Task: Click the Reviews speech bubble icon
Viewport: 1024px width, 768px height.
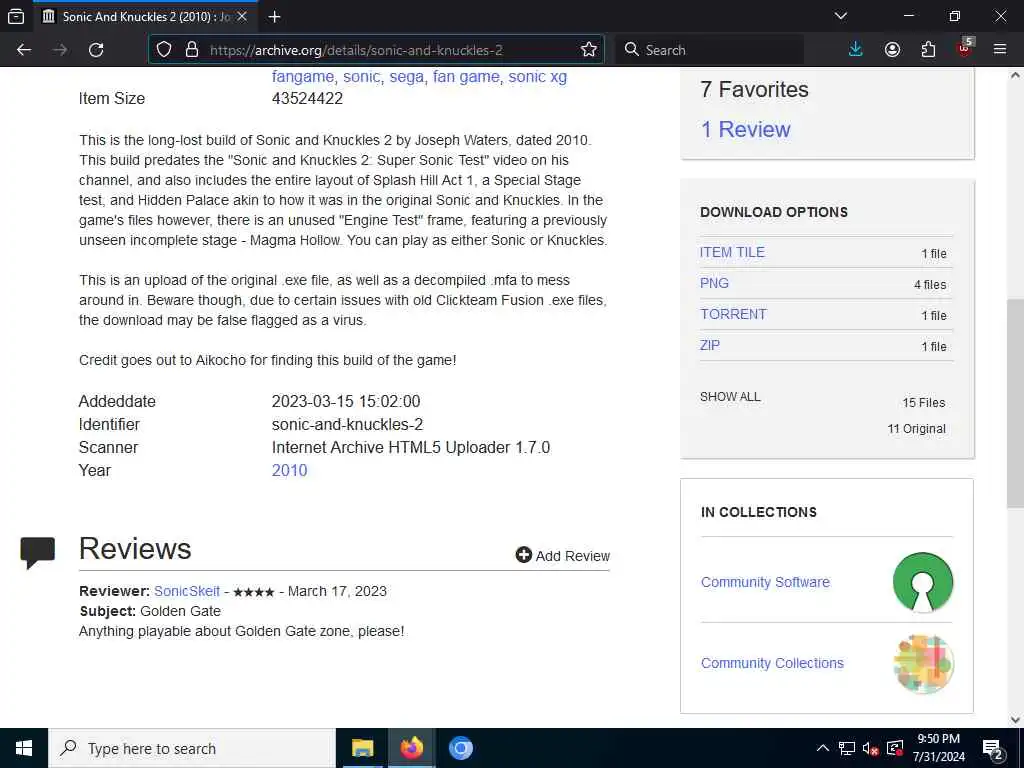Action: [38, 552]
